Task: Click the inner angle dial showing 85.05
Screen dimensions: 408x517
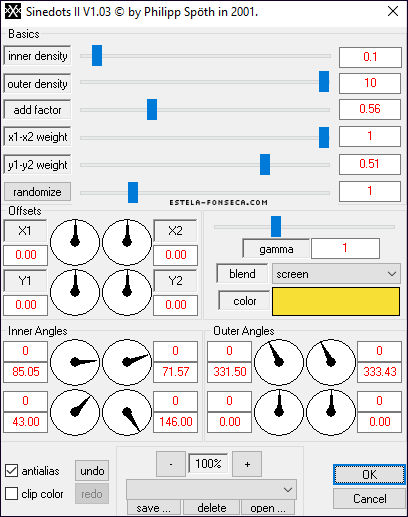Action: [75, 363]
